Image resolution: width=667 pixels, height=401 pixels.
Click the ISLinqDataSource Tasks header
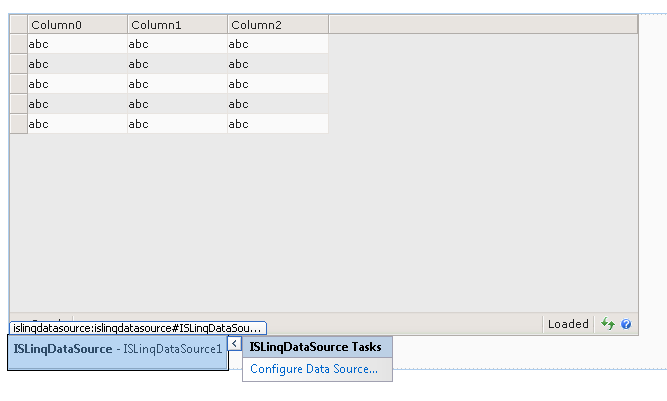(316, 347)
